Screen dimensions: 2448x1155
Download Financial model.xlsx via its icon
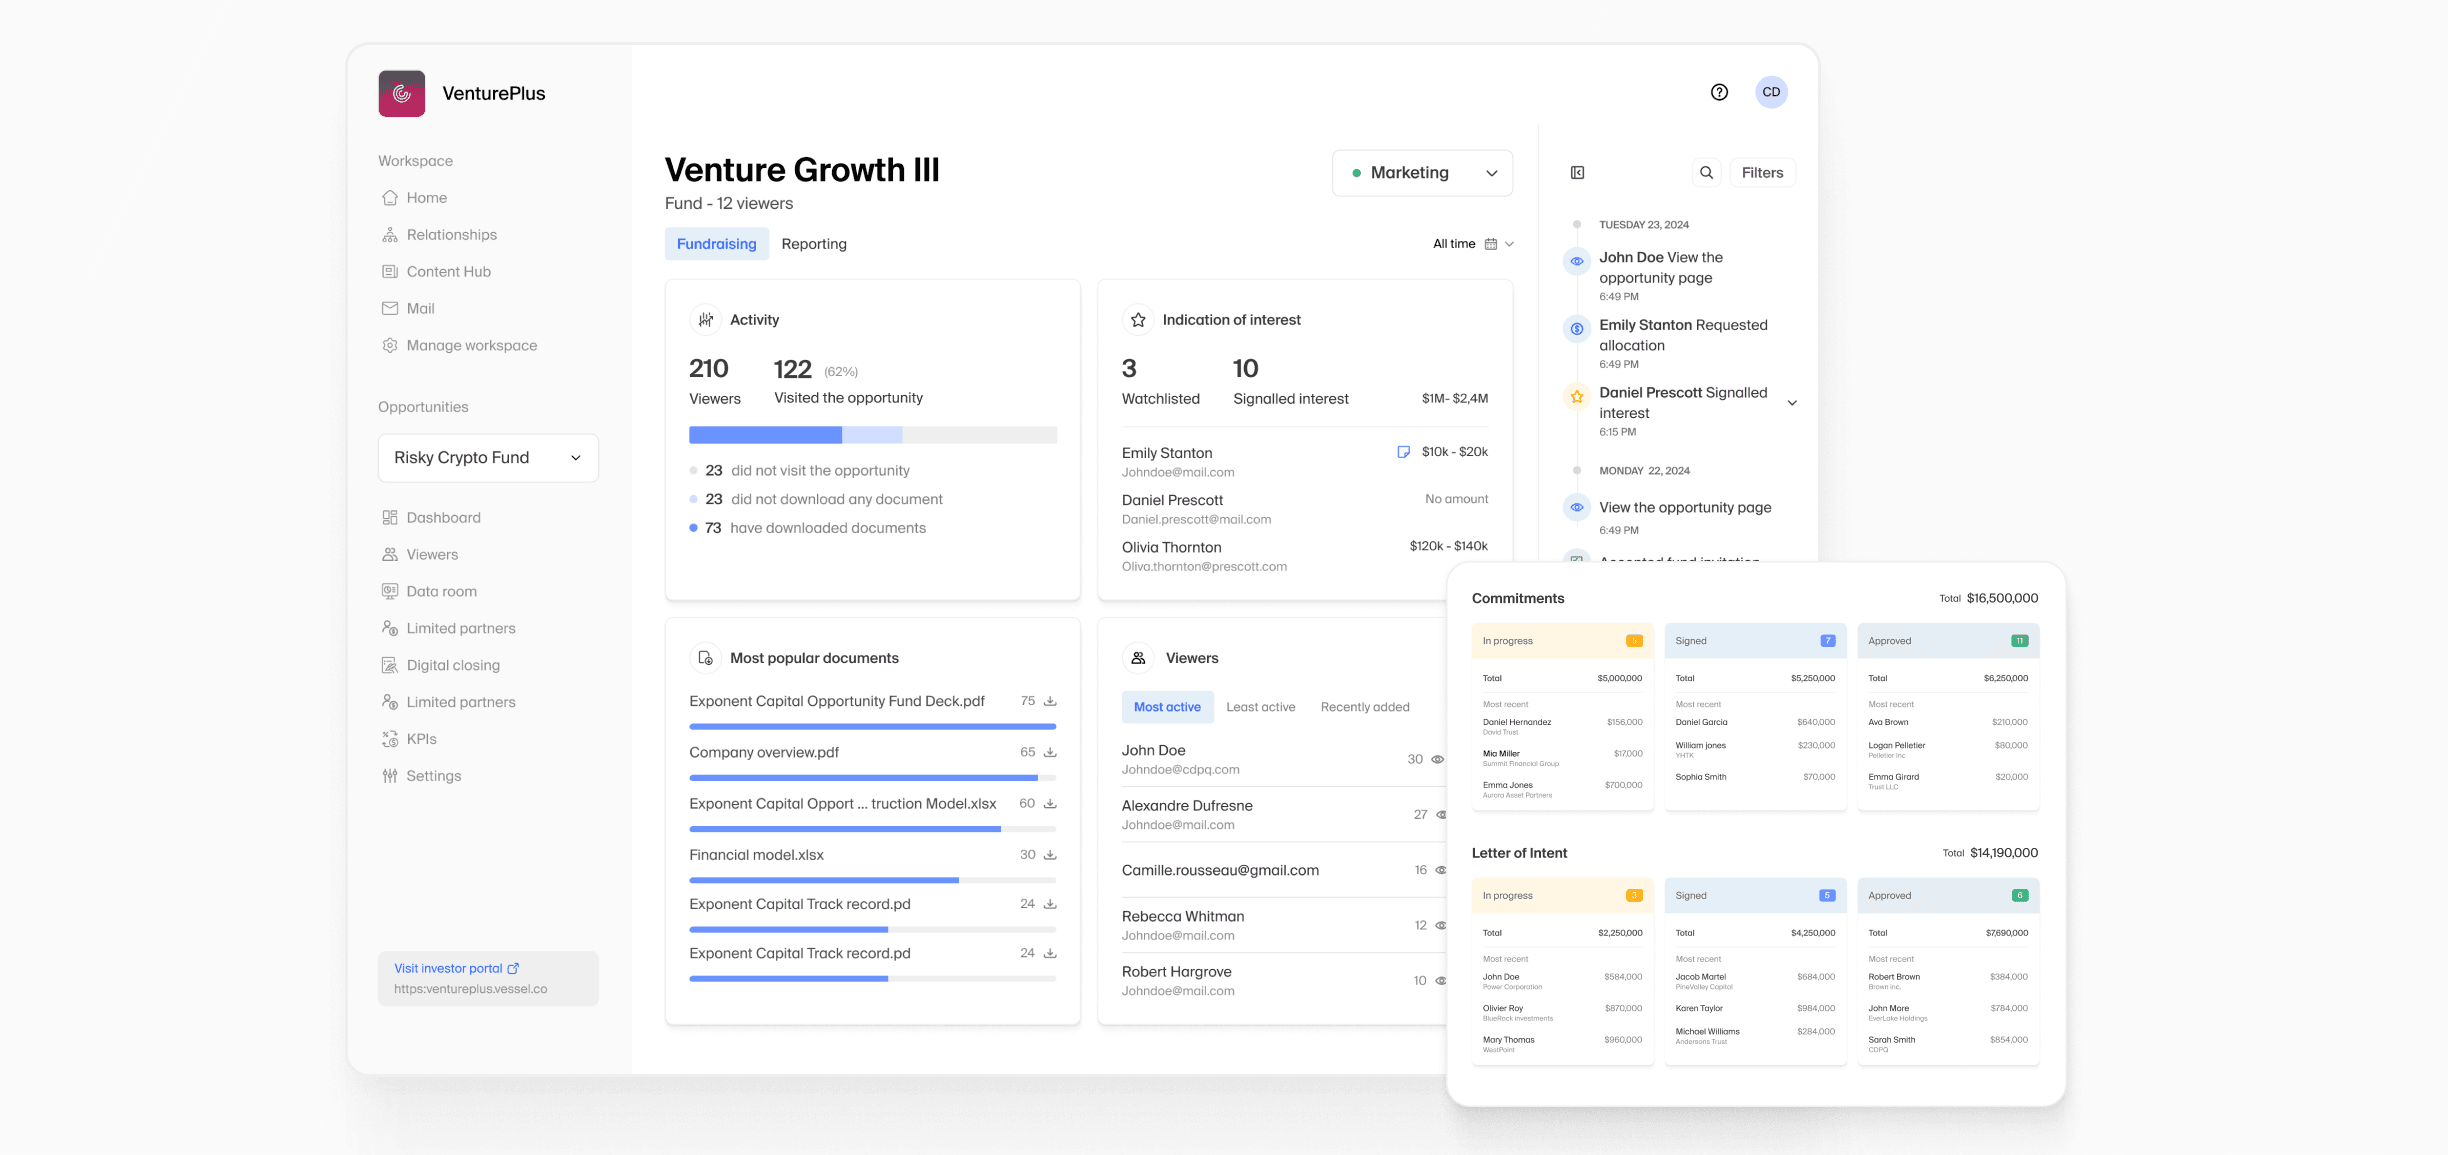1050,855
